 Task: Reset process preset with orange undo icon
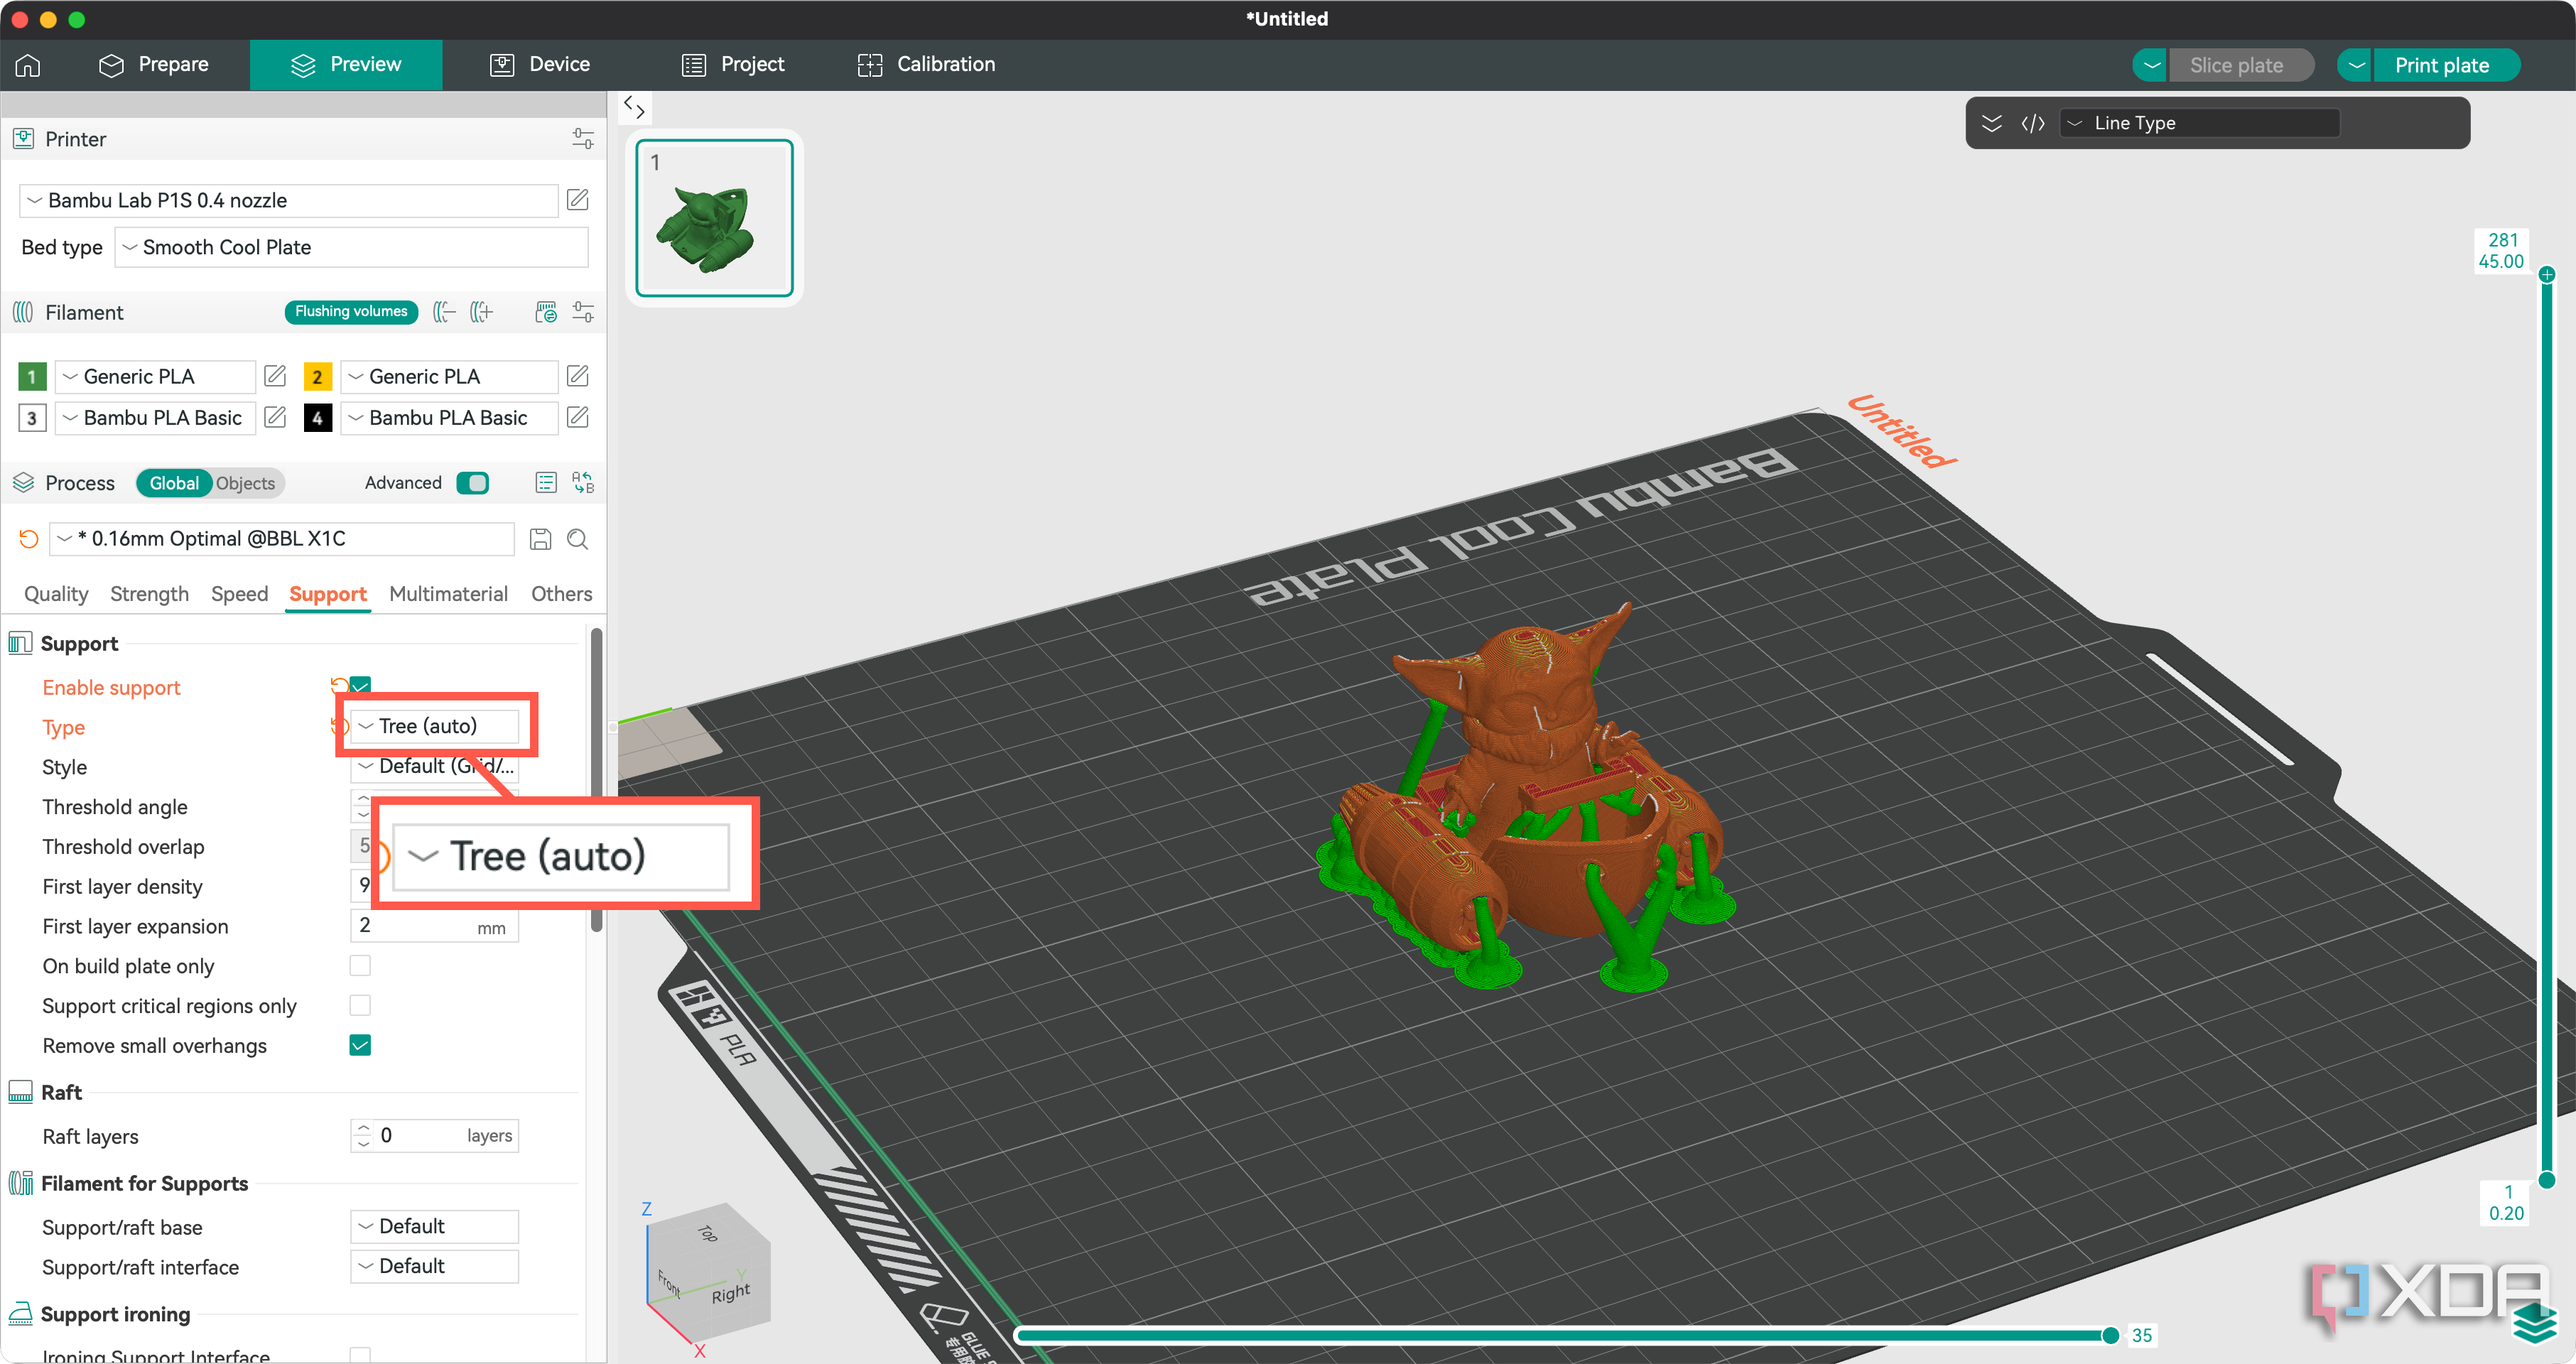pos(28,539)
